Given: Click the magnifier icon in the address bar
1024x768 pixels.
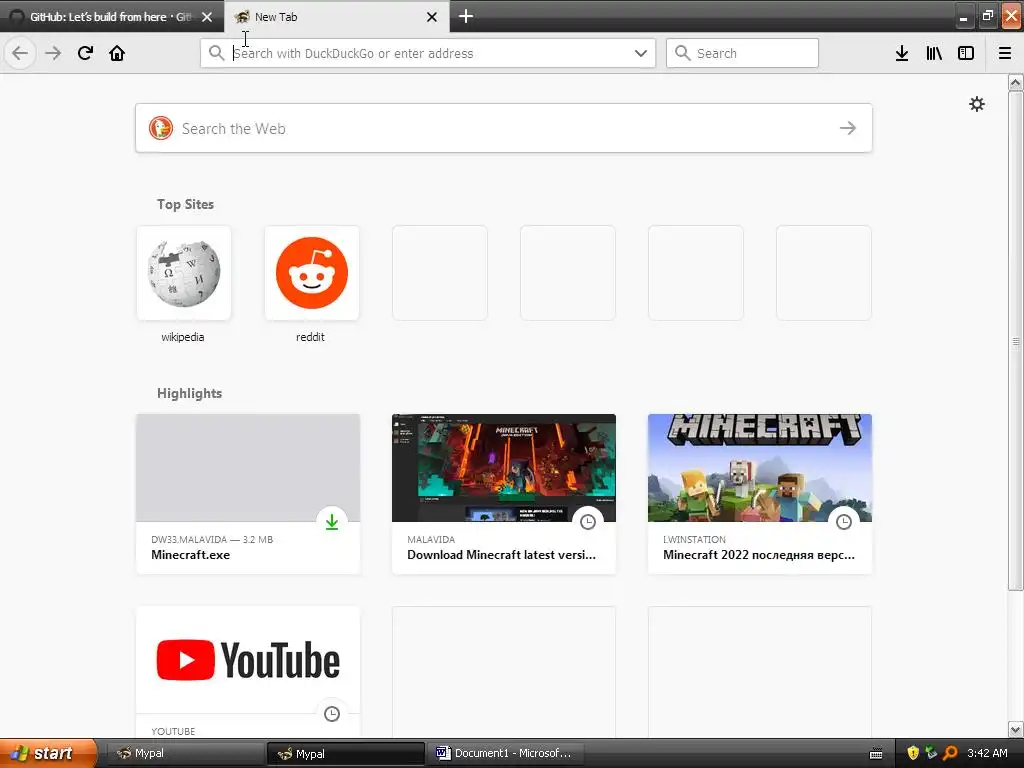Looking at the screenshot, I should coord(216,53).
